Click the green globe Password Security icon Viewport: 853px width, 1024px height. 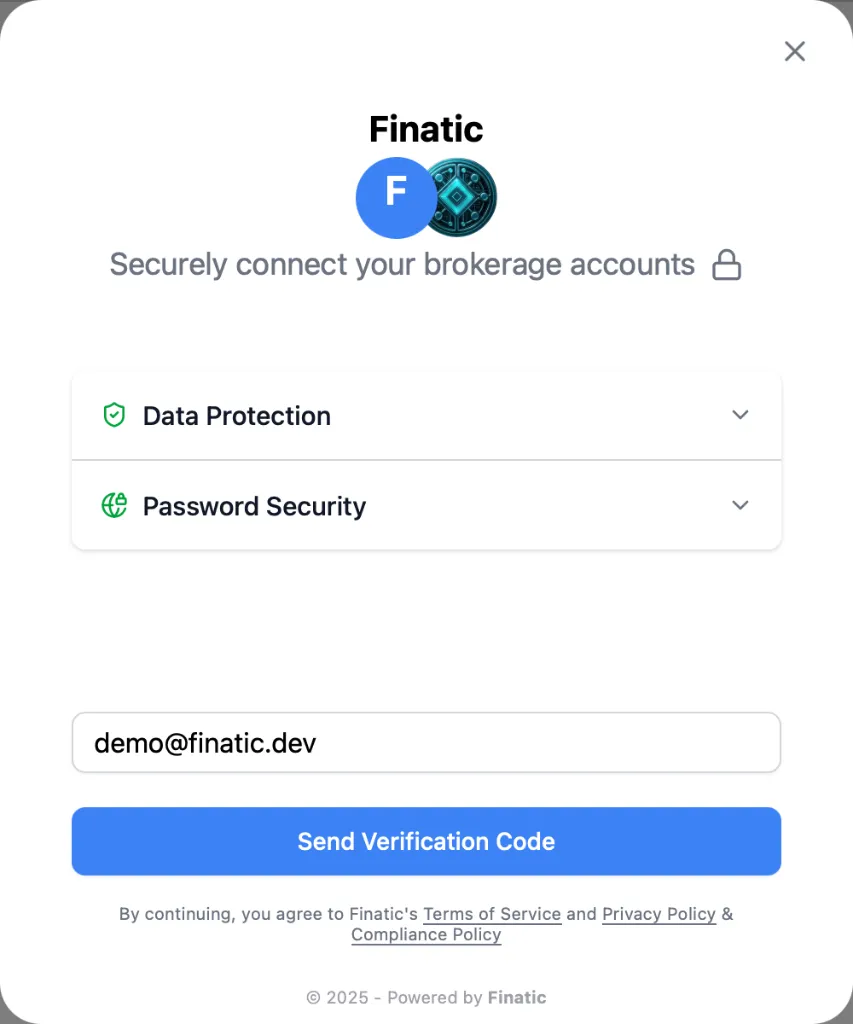point(115,505)
